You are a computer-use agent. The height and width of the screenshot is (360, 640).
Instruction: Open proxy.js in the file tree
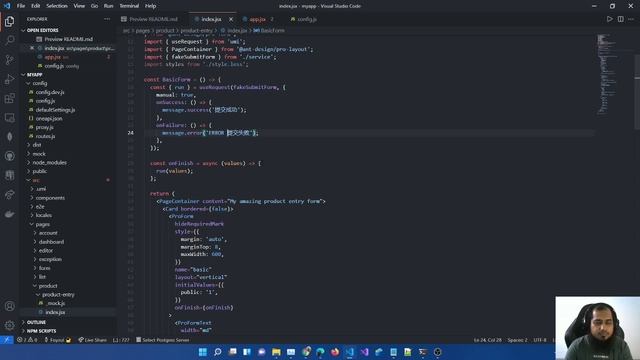click(44, 127)
